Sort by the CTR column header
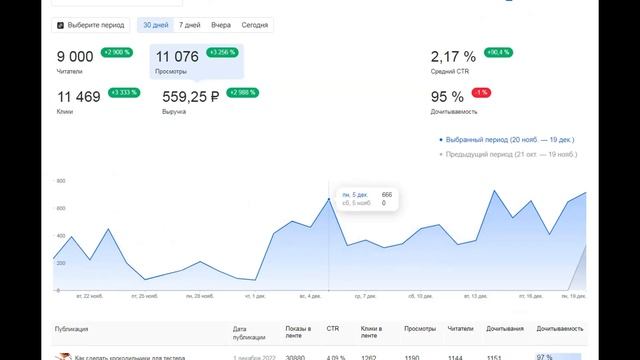This screenshot has height=360, width=640. pos(333,329)
